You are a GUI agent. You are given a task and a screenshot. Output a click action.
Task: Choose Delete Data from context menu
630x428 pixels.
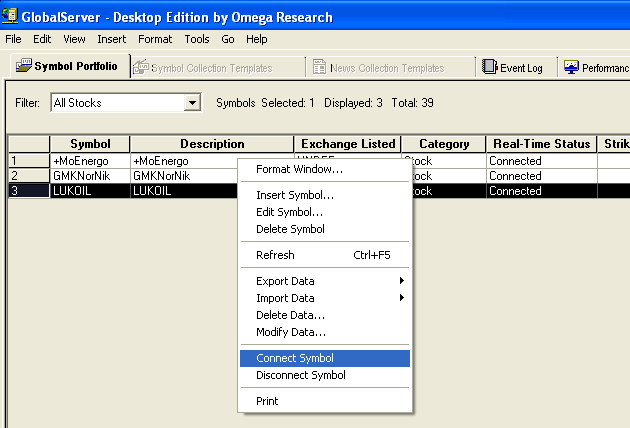(x=325, y=315)
